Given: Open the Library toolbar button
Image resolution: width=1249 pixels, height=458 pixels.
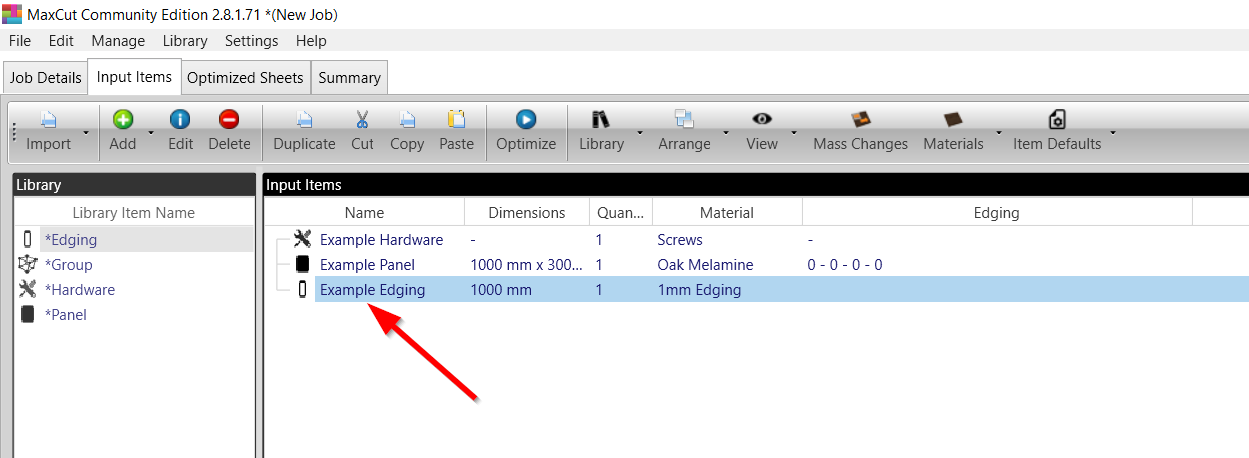Looking at the screenshot, I should point(601,131).
